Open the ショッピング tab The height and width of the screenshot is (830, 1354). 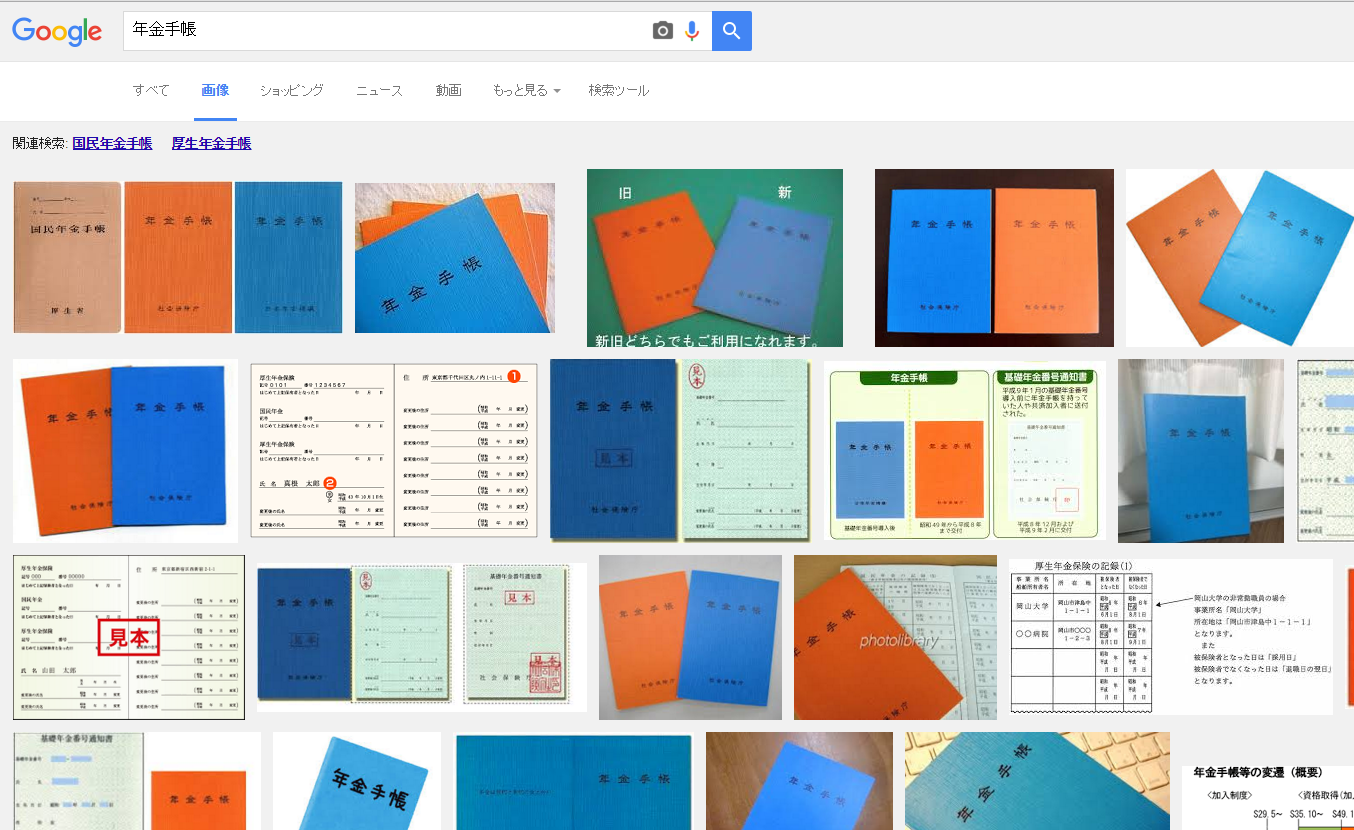(292, 90)
